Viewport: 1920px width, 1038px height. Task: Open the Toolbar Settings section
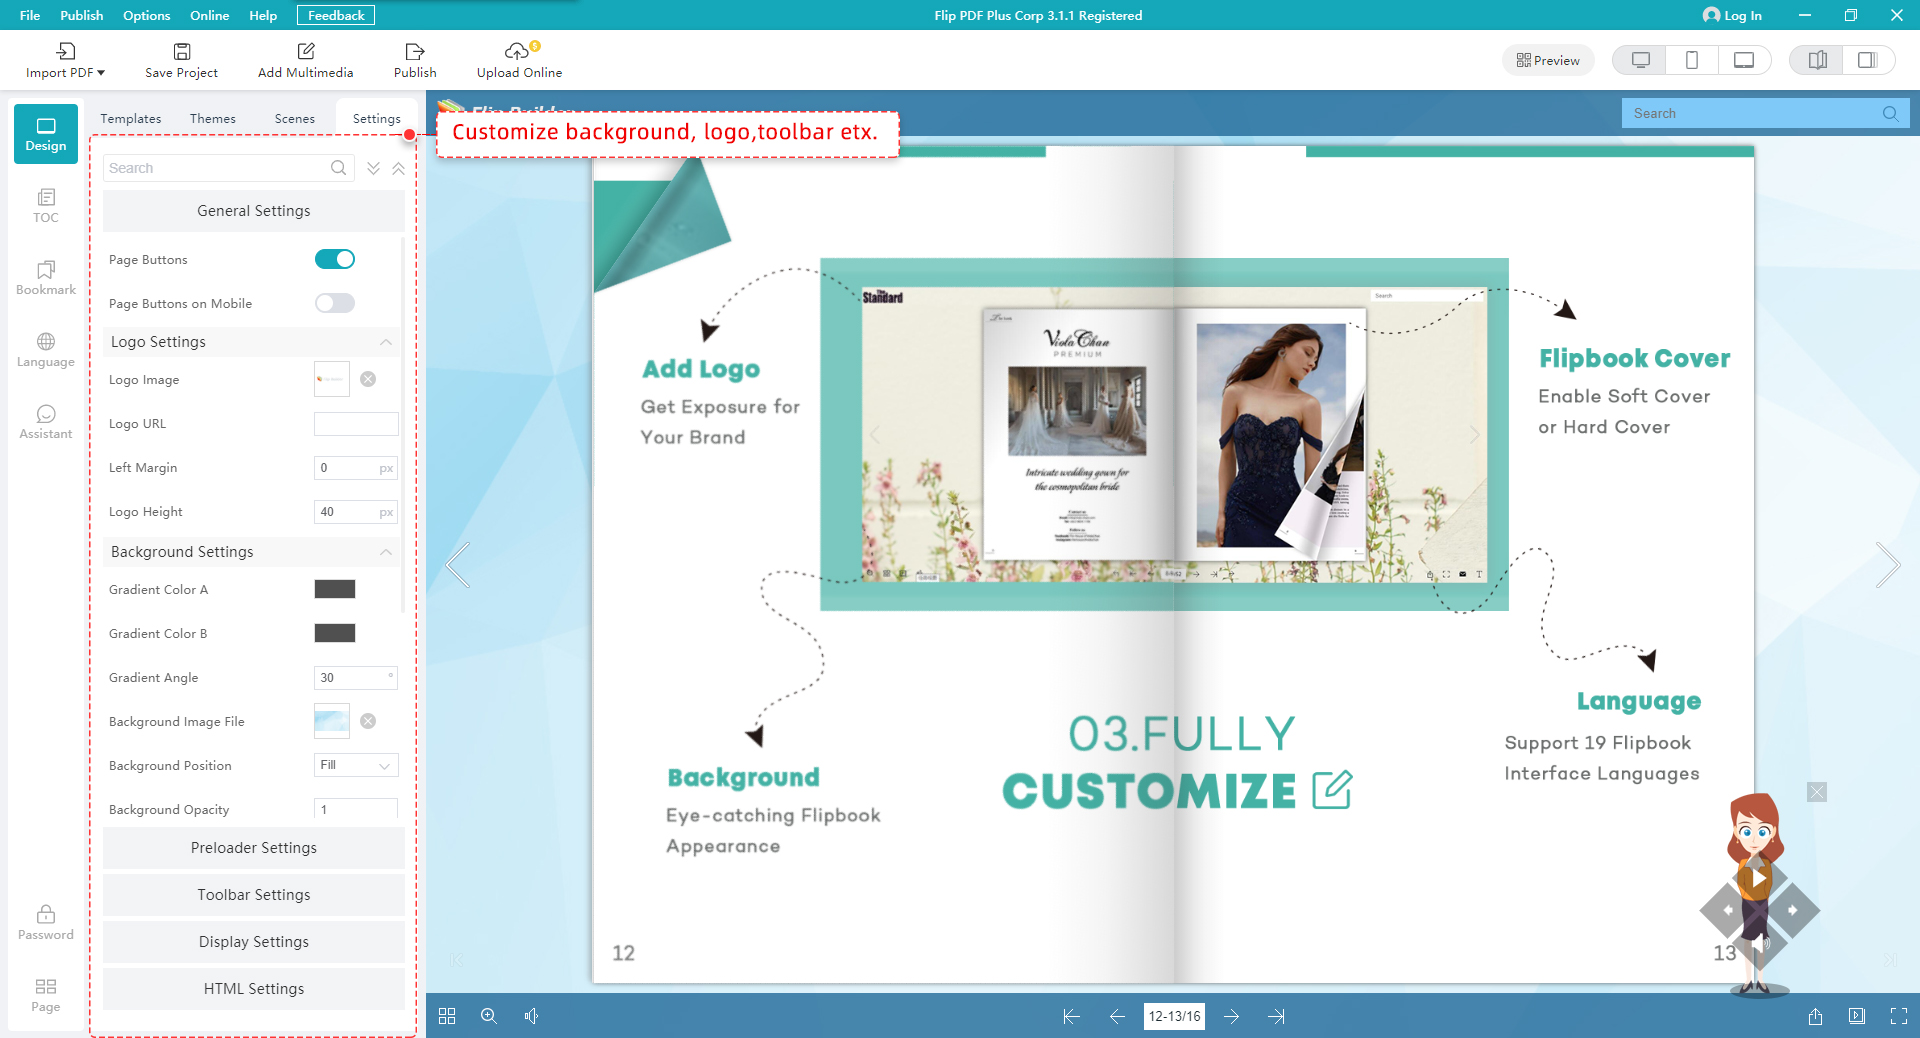[253, 895]
